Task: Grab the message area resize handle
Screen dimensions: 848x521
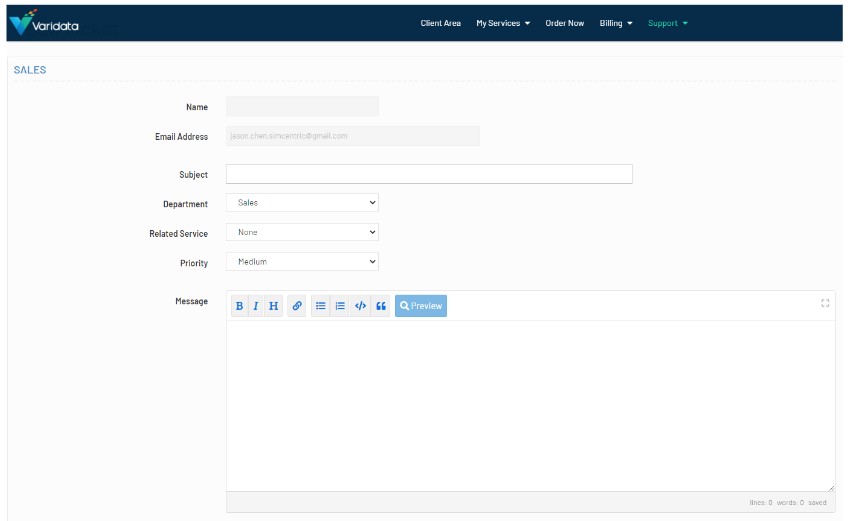Action: click(831, 488)
